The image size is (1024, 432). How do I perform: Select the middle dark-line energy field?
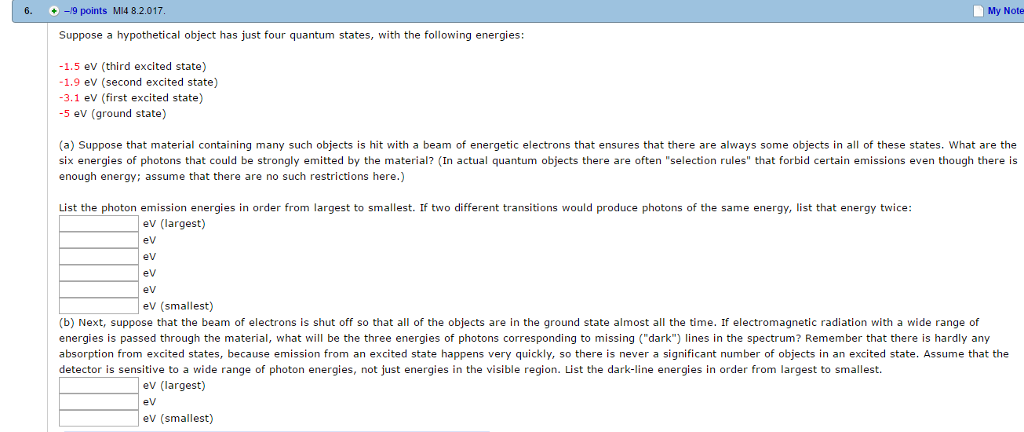(x=99, y=402)
